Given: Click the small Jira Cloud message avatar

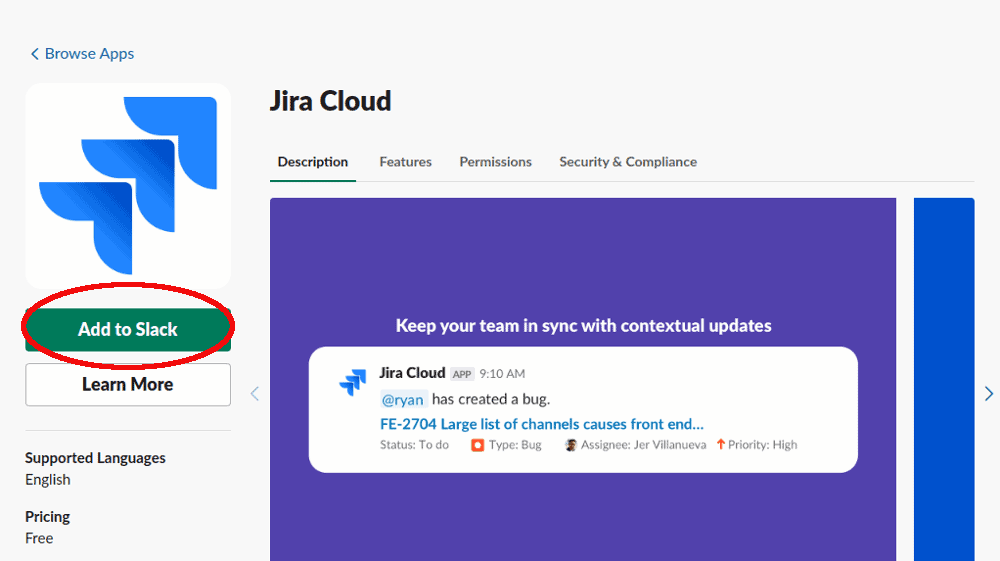Looking at the screenshot, I should [353, 382].
